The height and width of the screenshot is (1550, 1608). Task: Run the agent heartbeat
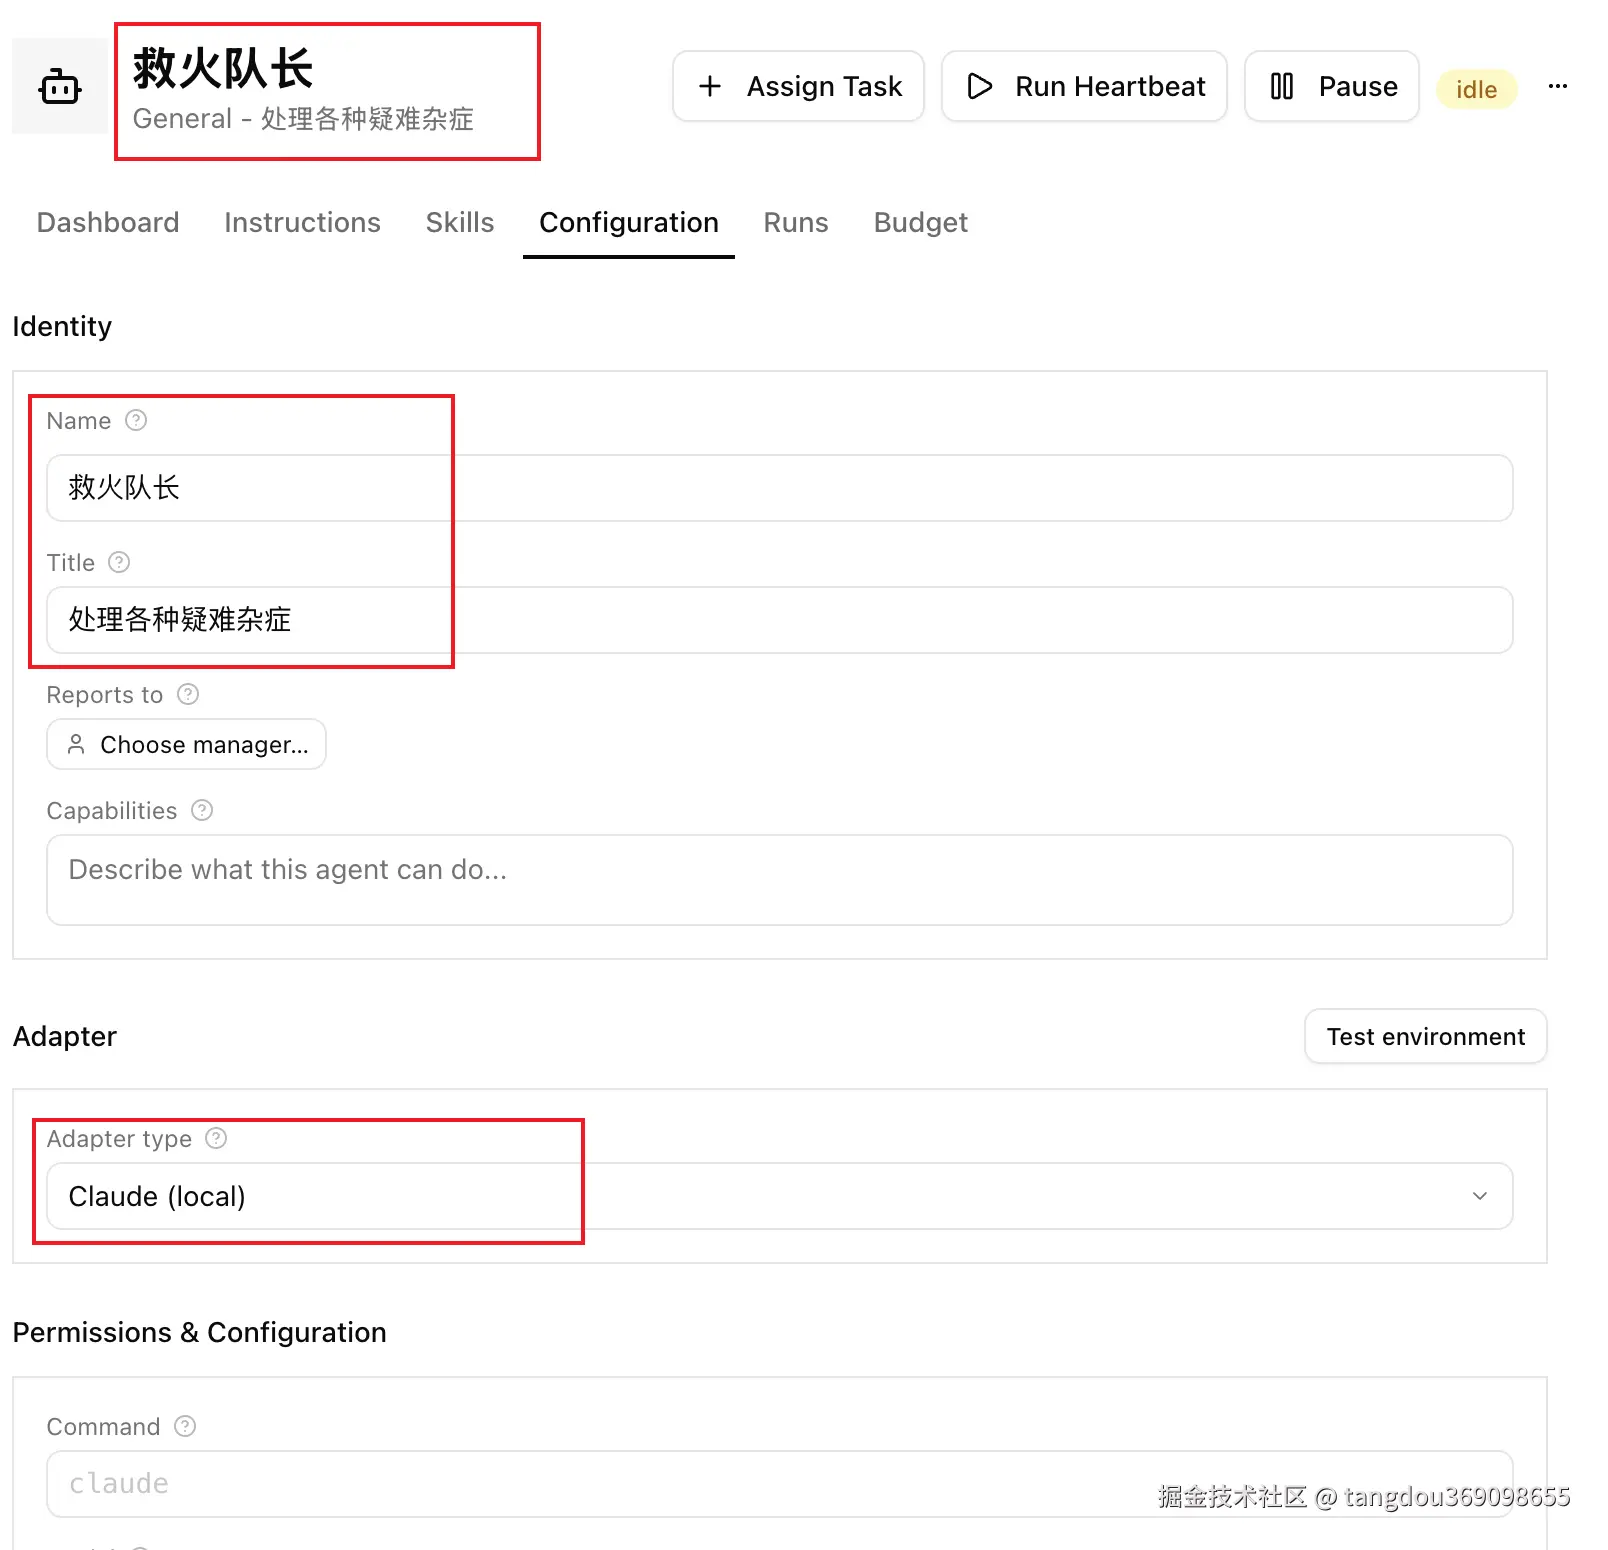(1084, 86)
